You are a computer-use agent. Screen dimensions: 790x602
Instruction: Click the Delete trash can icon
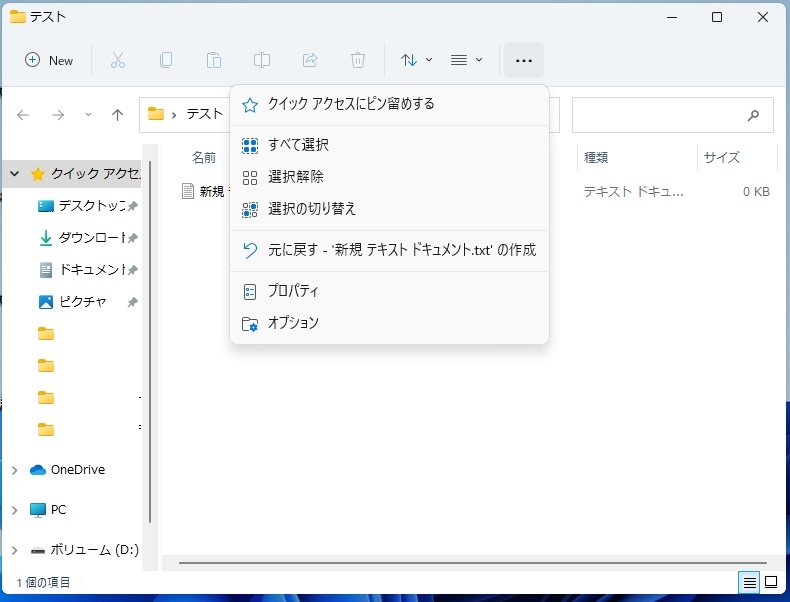pos(358,60)
